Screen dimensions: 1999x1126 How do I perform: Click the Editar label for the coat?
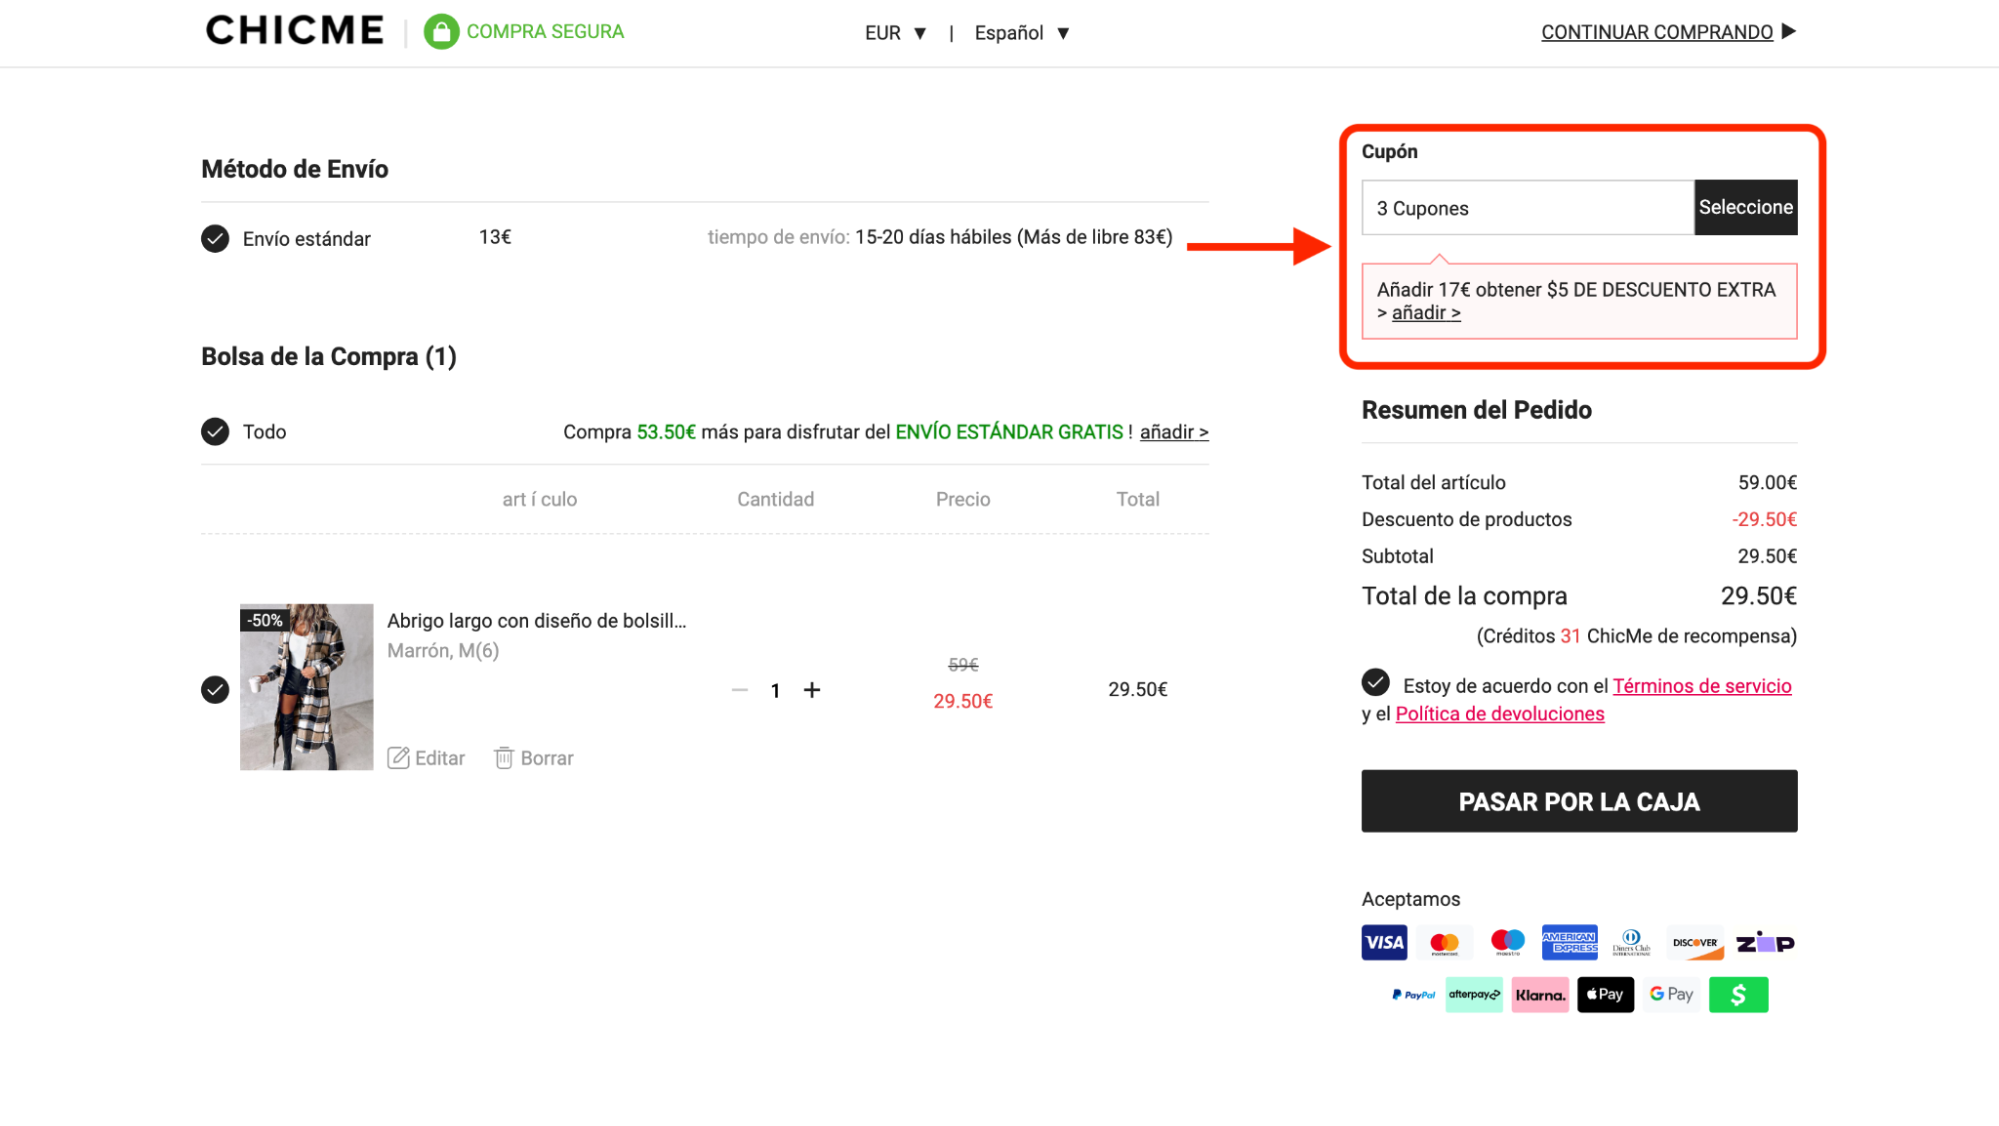pos(440,758)
